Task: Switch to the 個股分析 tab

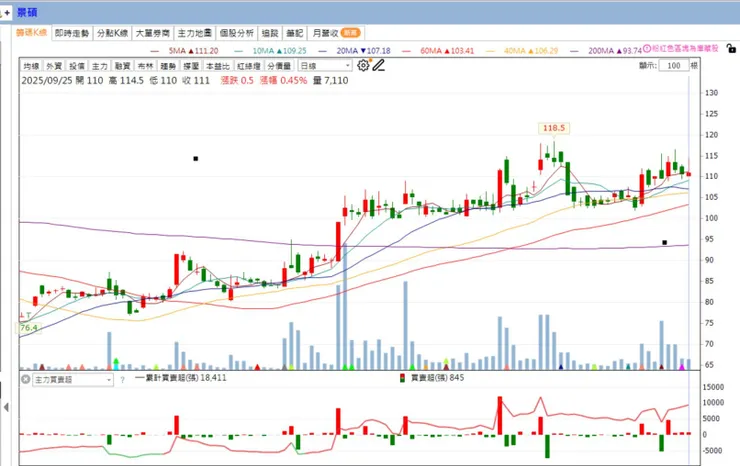Action: click(236, 33)
